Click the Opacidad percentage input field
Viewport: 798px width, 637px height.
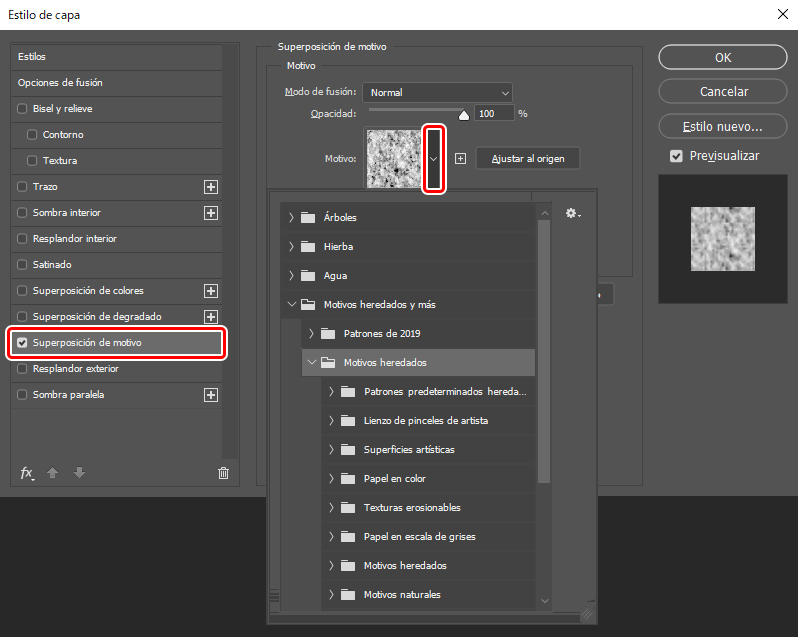pos(493,114)
